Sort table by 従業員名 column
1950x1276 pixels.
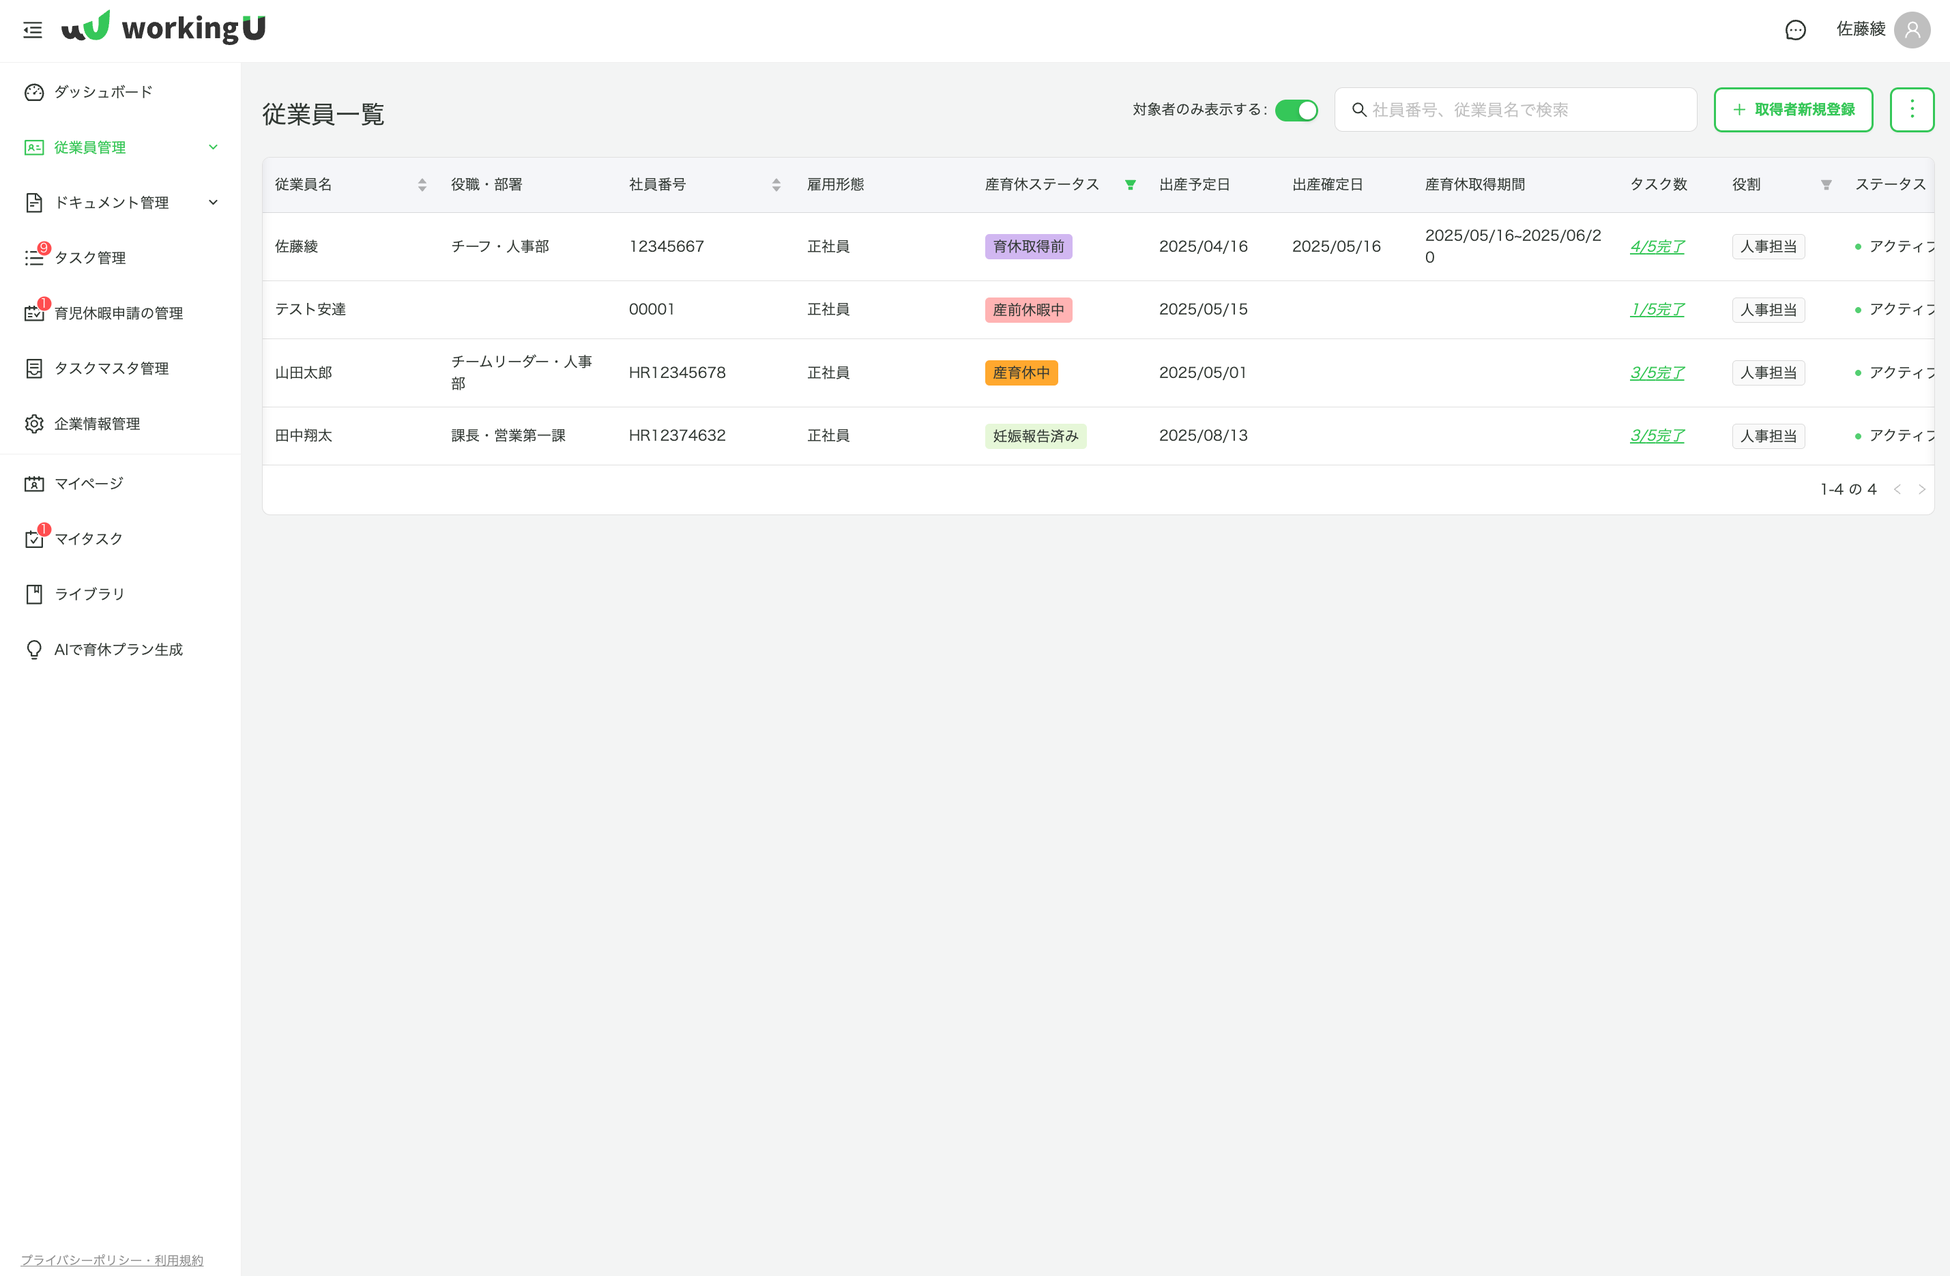(x=422, y=185)
